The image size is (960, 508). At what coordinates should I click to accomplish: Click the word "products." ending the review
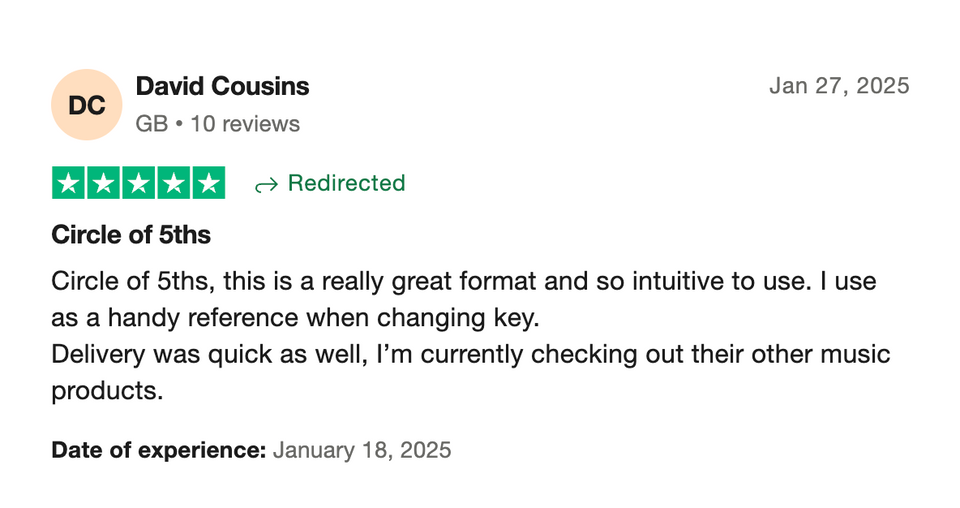click(x=106, y=391)
